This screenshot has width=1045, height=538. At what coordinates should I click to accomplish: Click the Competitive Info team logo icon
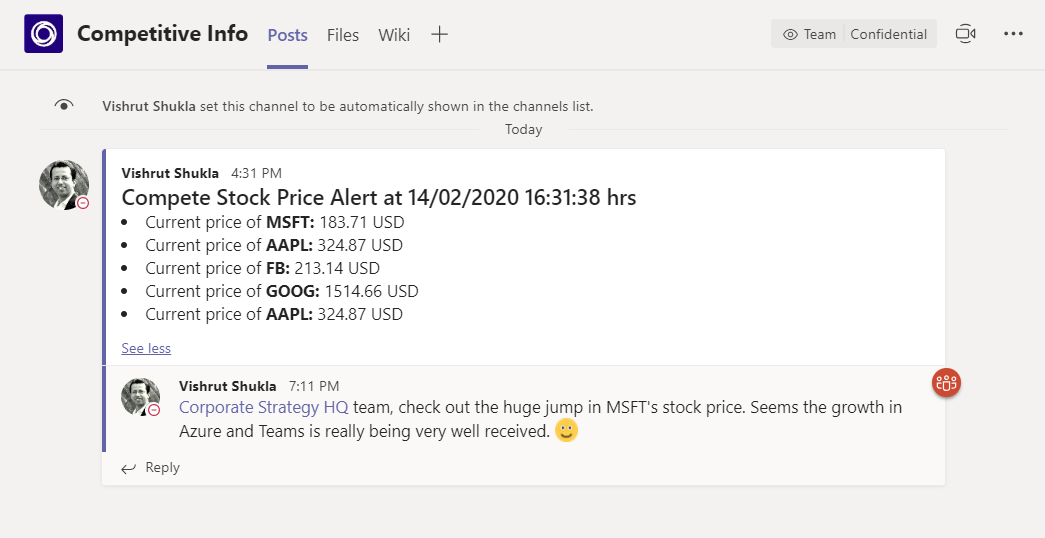click(44, 34)
